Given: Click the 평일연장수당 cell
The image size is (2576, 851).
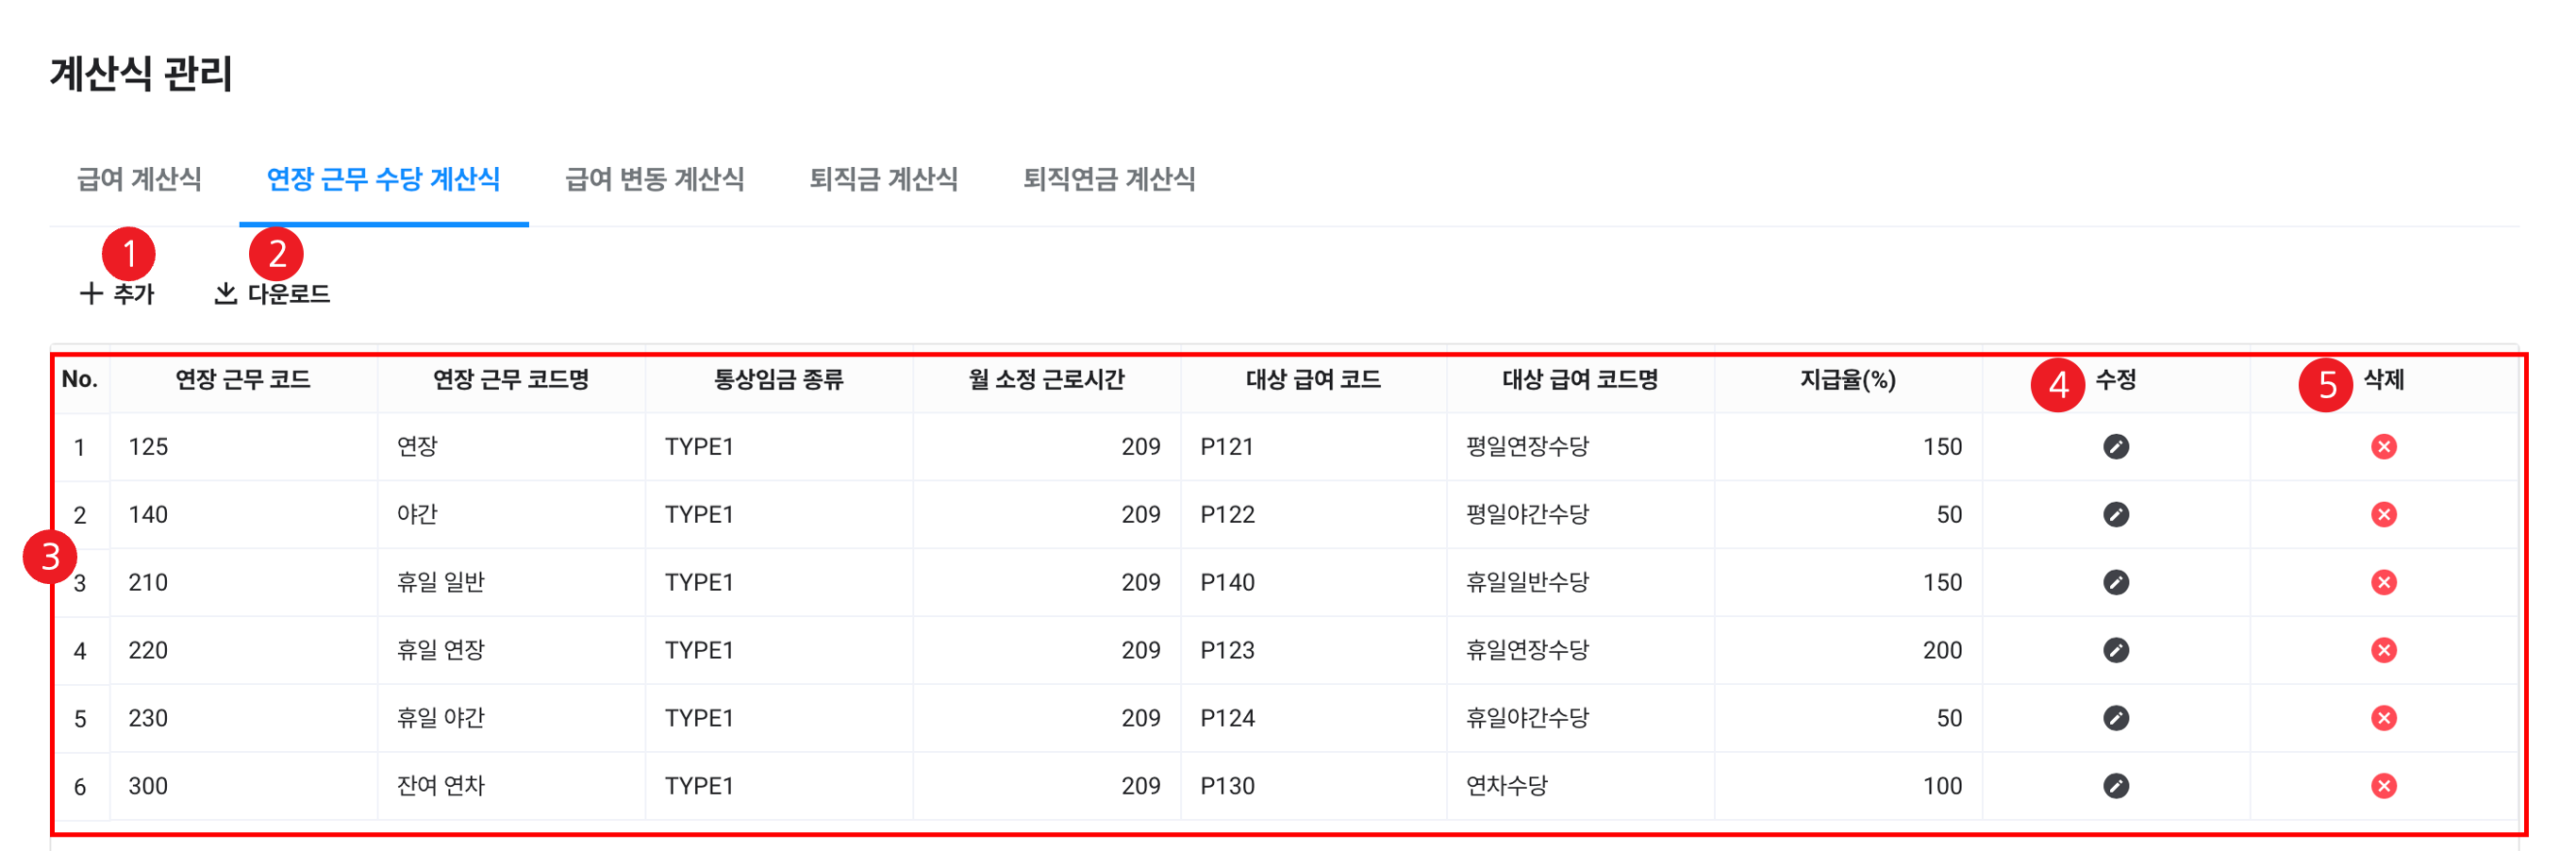Looking at the screenshot, I should click(1527, 447).
